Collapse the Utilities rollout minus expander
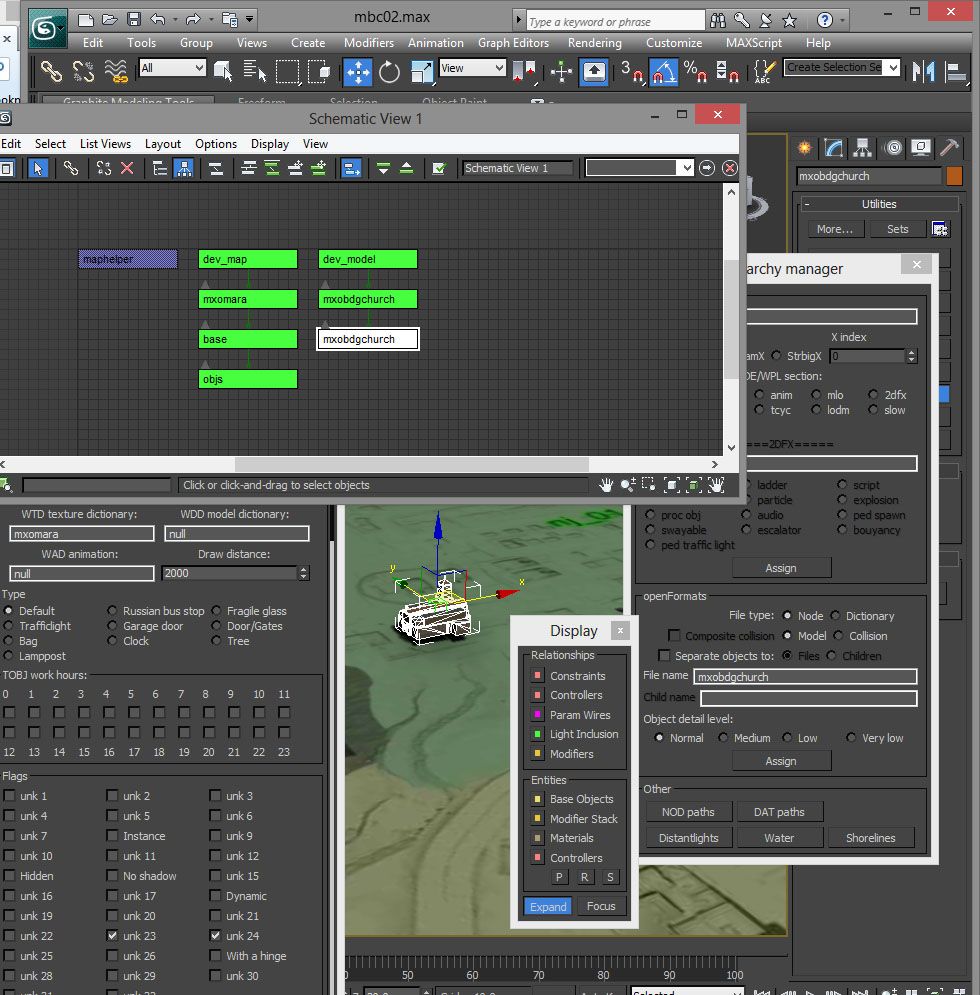The height and width of the screenshot is (995, 980). [x=807, y=204]
